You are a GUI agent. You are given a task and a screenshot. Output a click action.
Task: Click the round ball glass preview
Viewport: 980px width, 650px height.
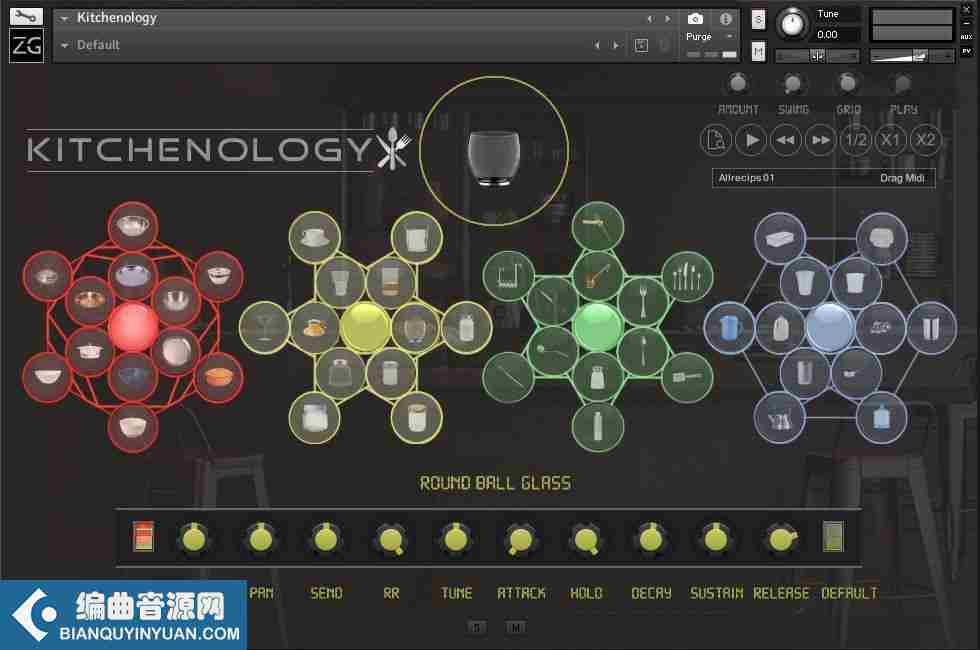pos(494,151)
